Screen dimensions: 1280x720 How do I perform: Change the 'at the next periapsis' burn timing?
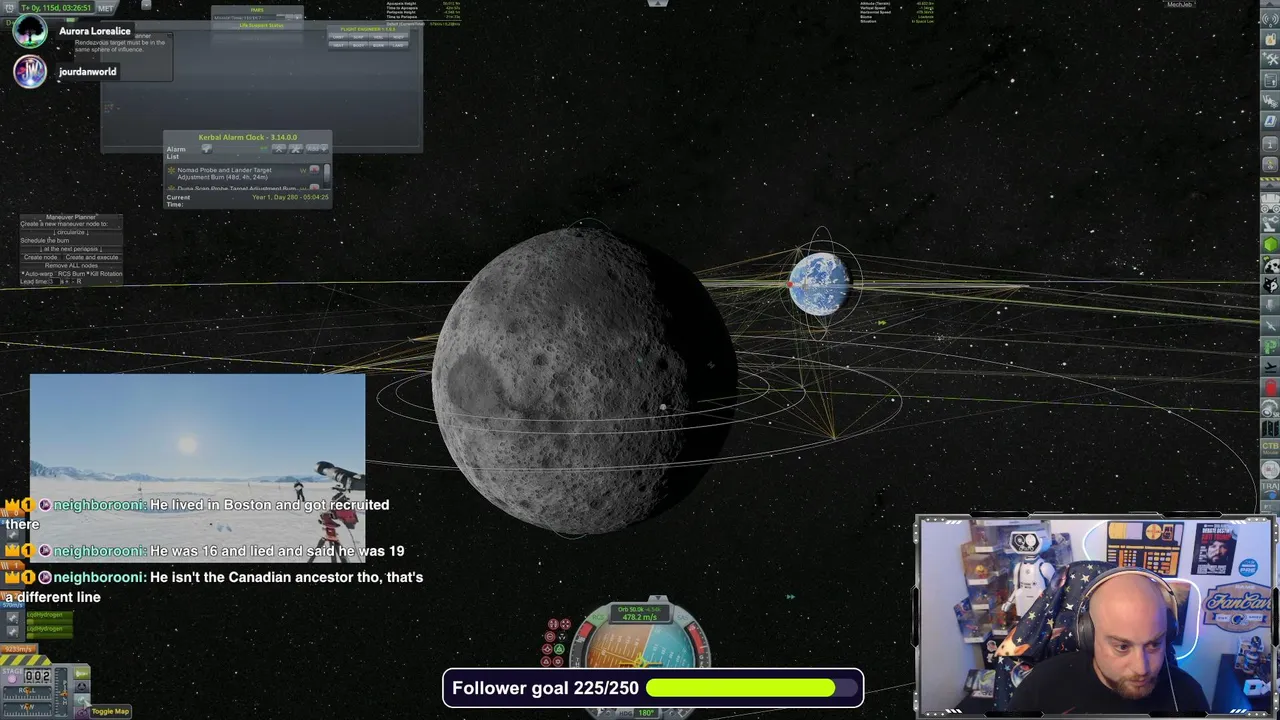pyautogui.click(x=71, y=249)
